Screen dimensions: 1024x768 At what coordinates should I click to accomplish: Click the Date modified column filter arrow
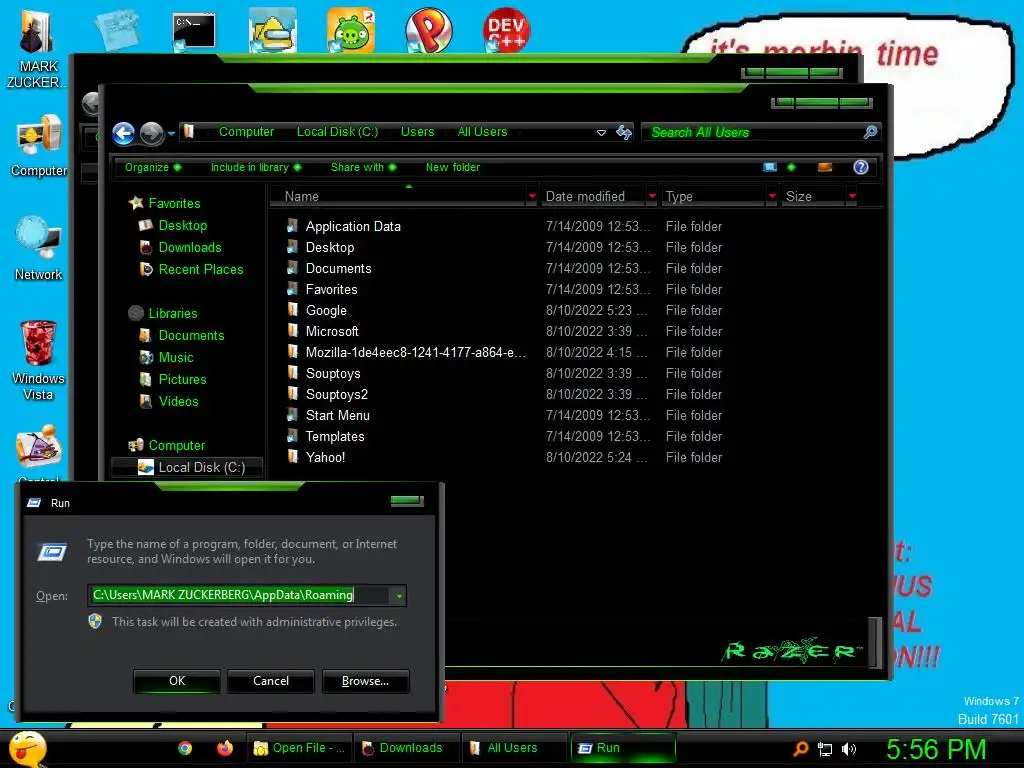tap(652, 196)
